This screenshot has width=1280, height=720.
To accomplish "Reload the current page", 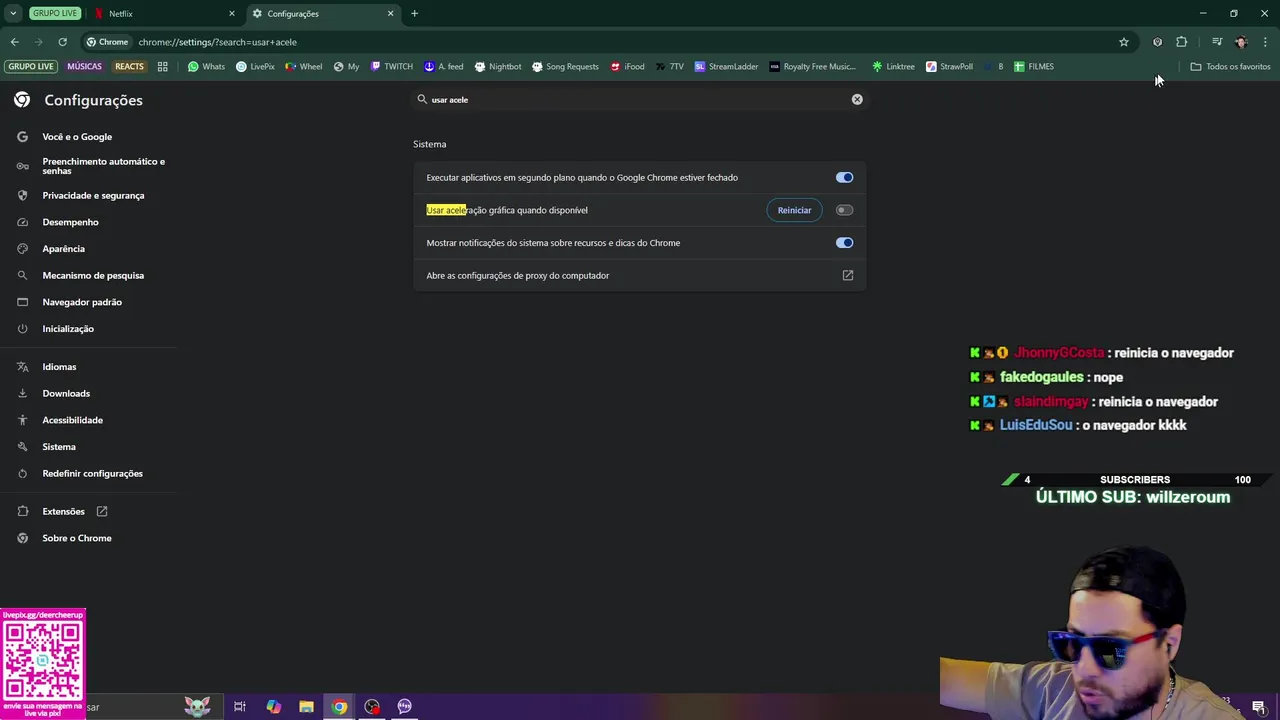I will point(62,42).
